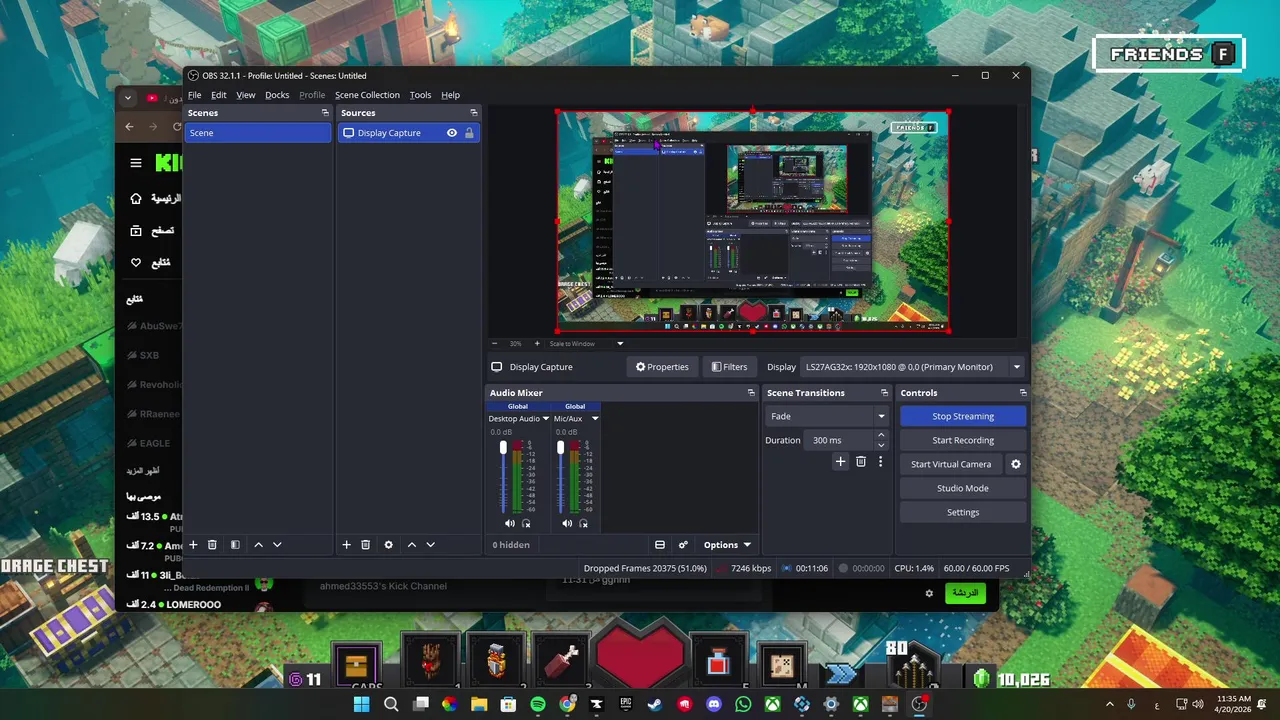The image size is (1280, 720).
Task: Move scene down with Scenes panel arrow
Action: click(x=277, y=545)
